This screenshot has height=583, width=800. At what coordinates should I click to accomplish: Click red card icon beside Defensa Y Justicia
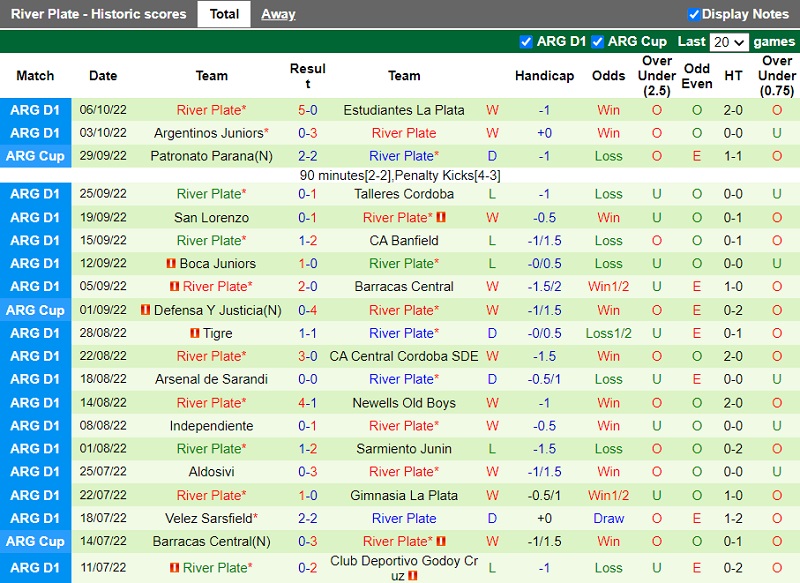145,310
